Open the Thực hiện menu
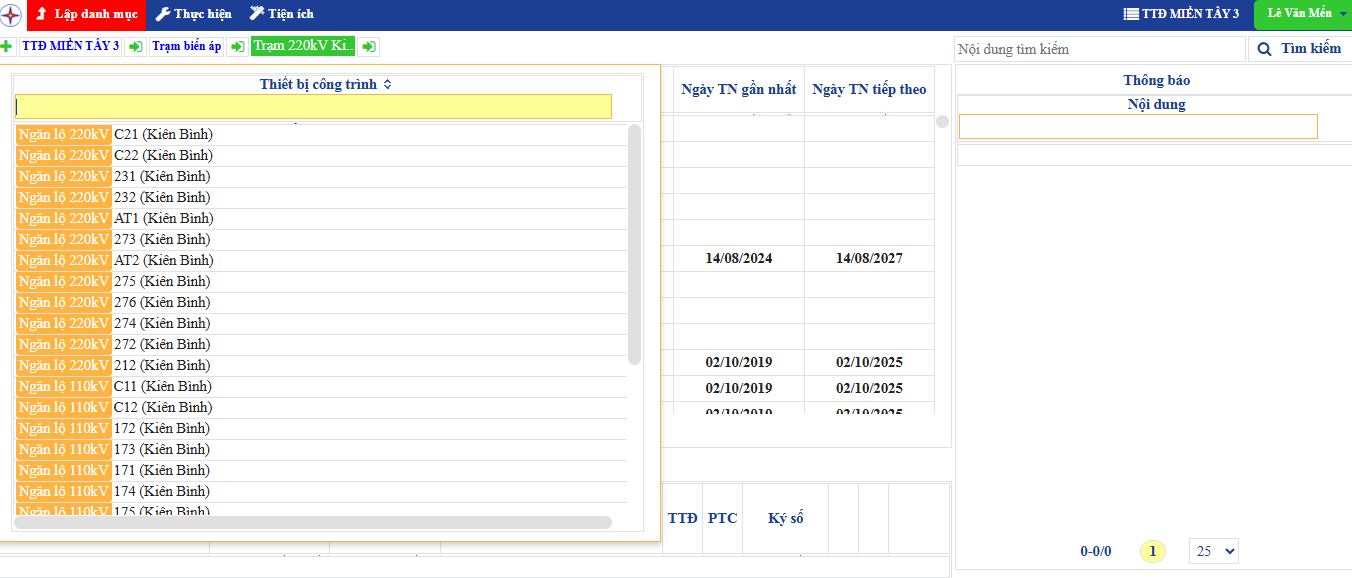Screen dimensions: 1352x578 point(194,14)
